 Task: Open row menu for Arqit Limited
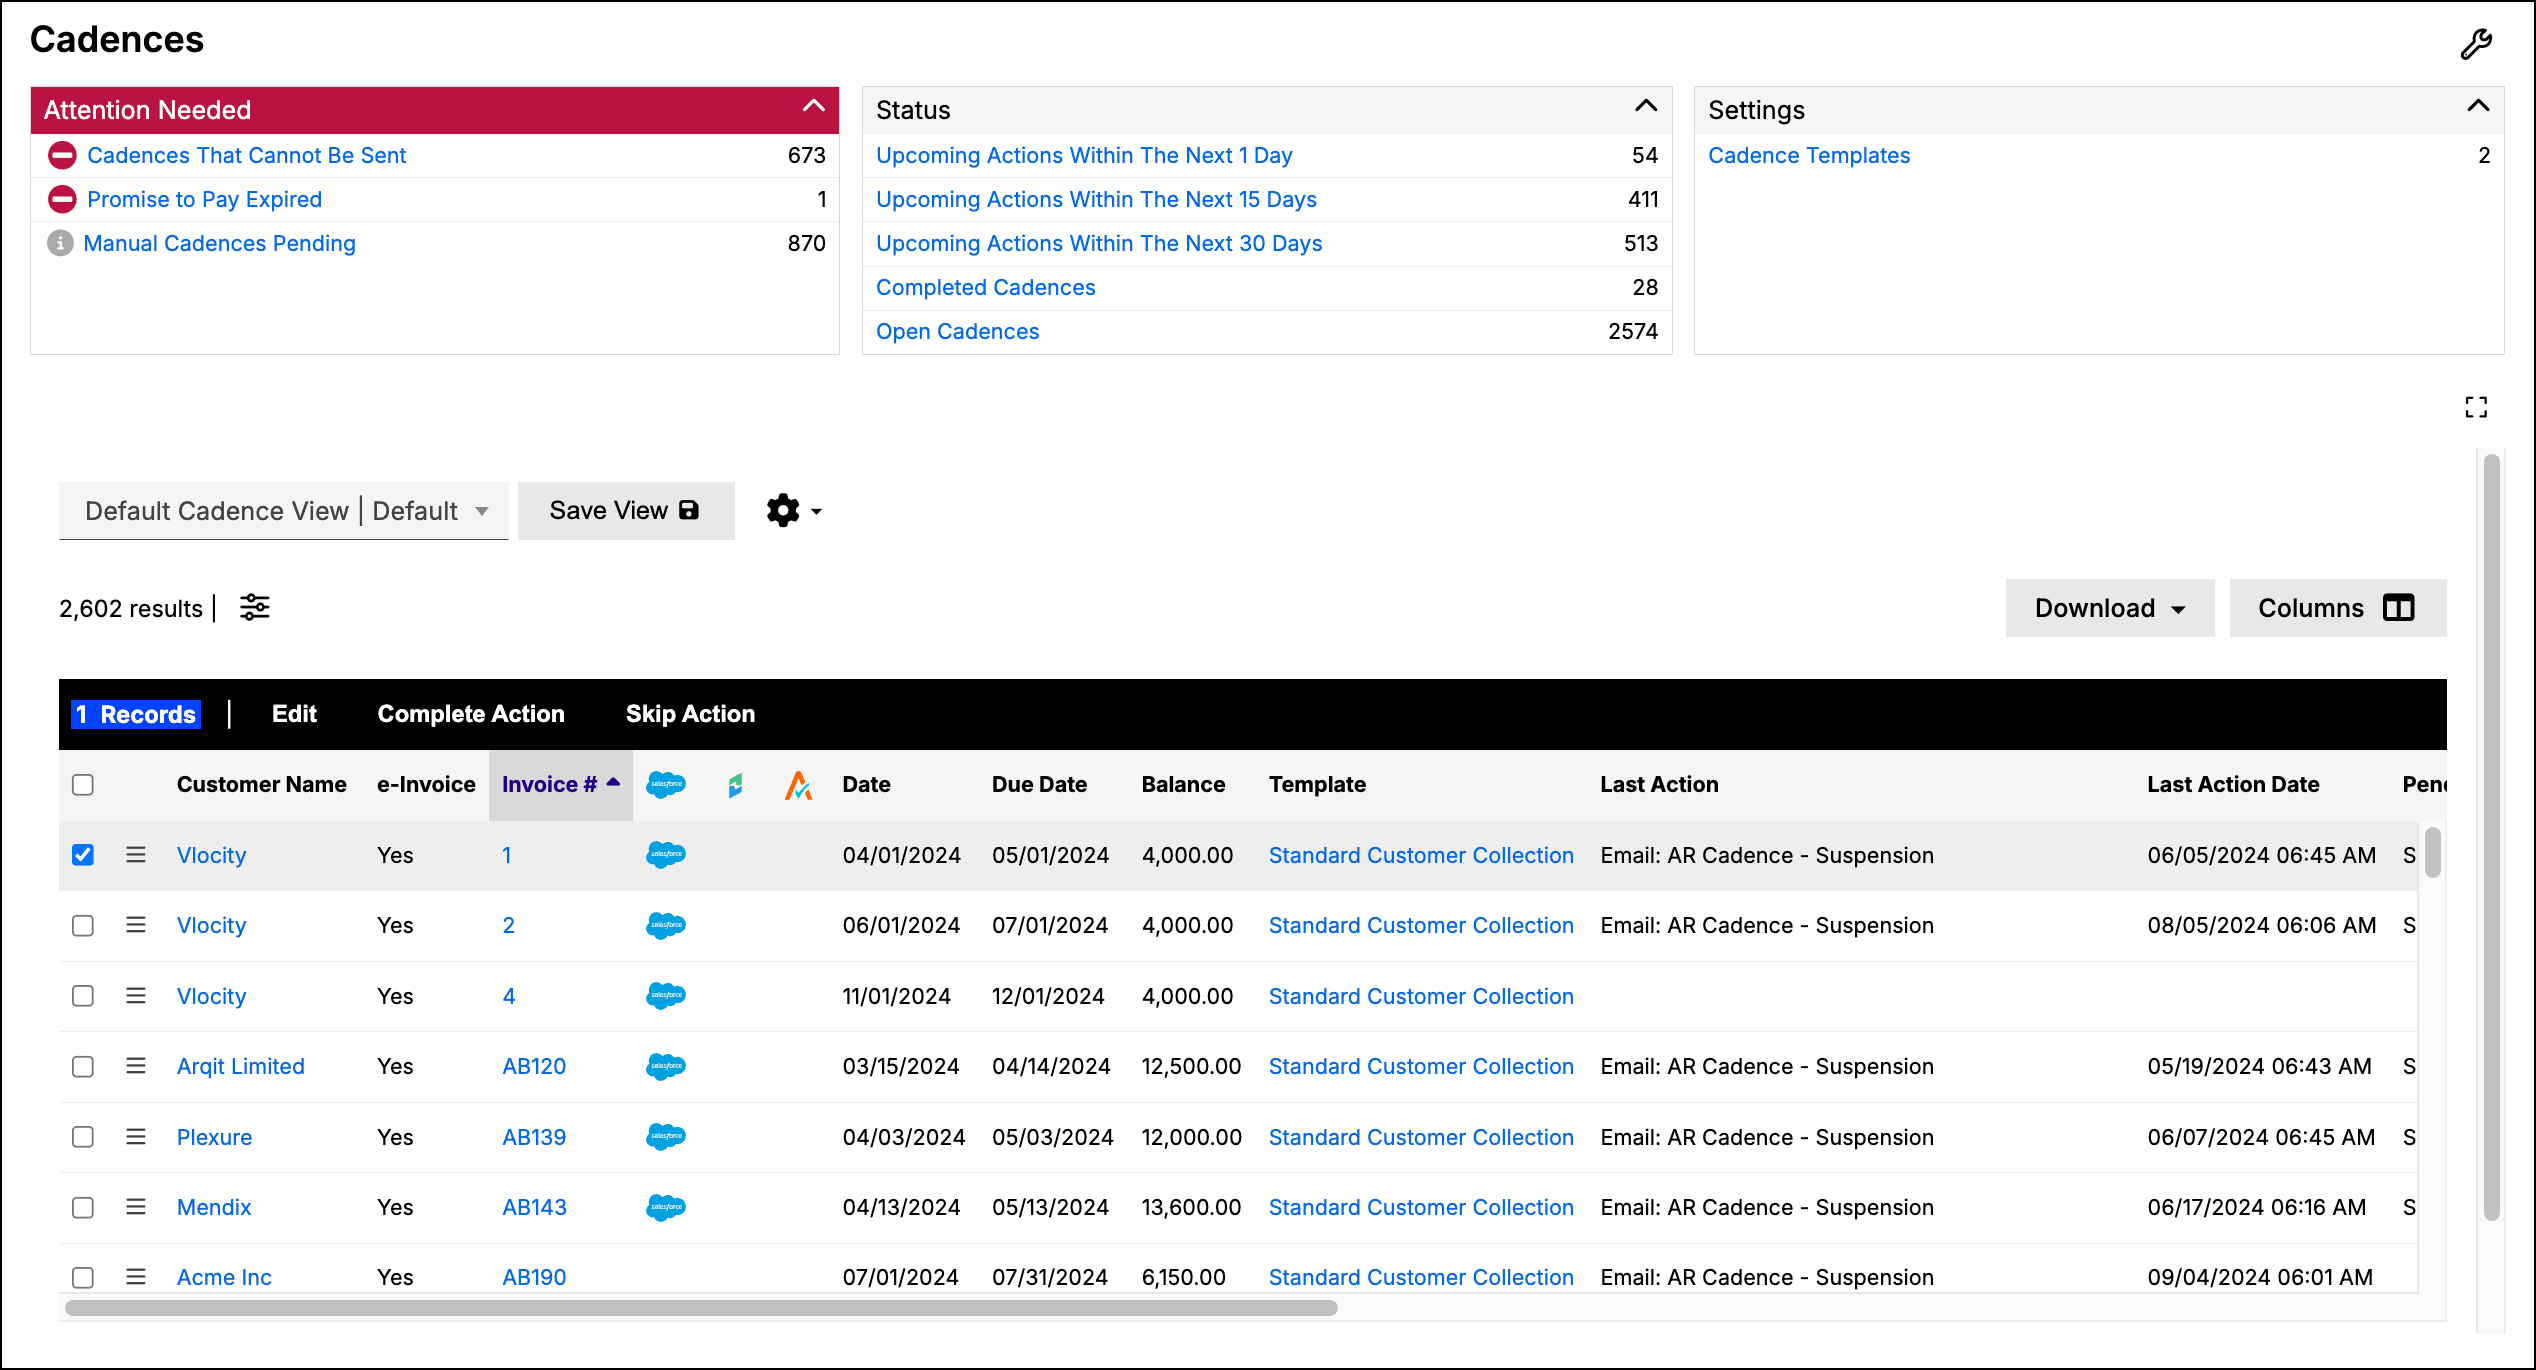(x=136, y=1066)
